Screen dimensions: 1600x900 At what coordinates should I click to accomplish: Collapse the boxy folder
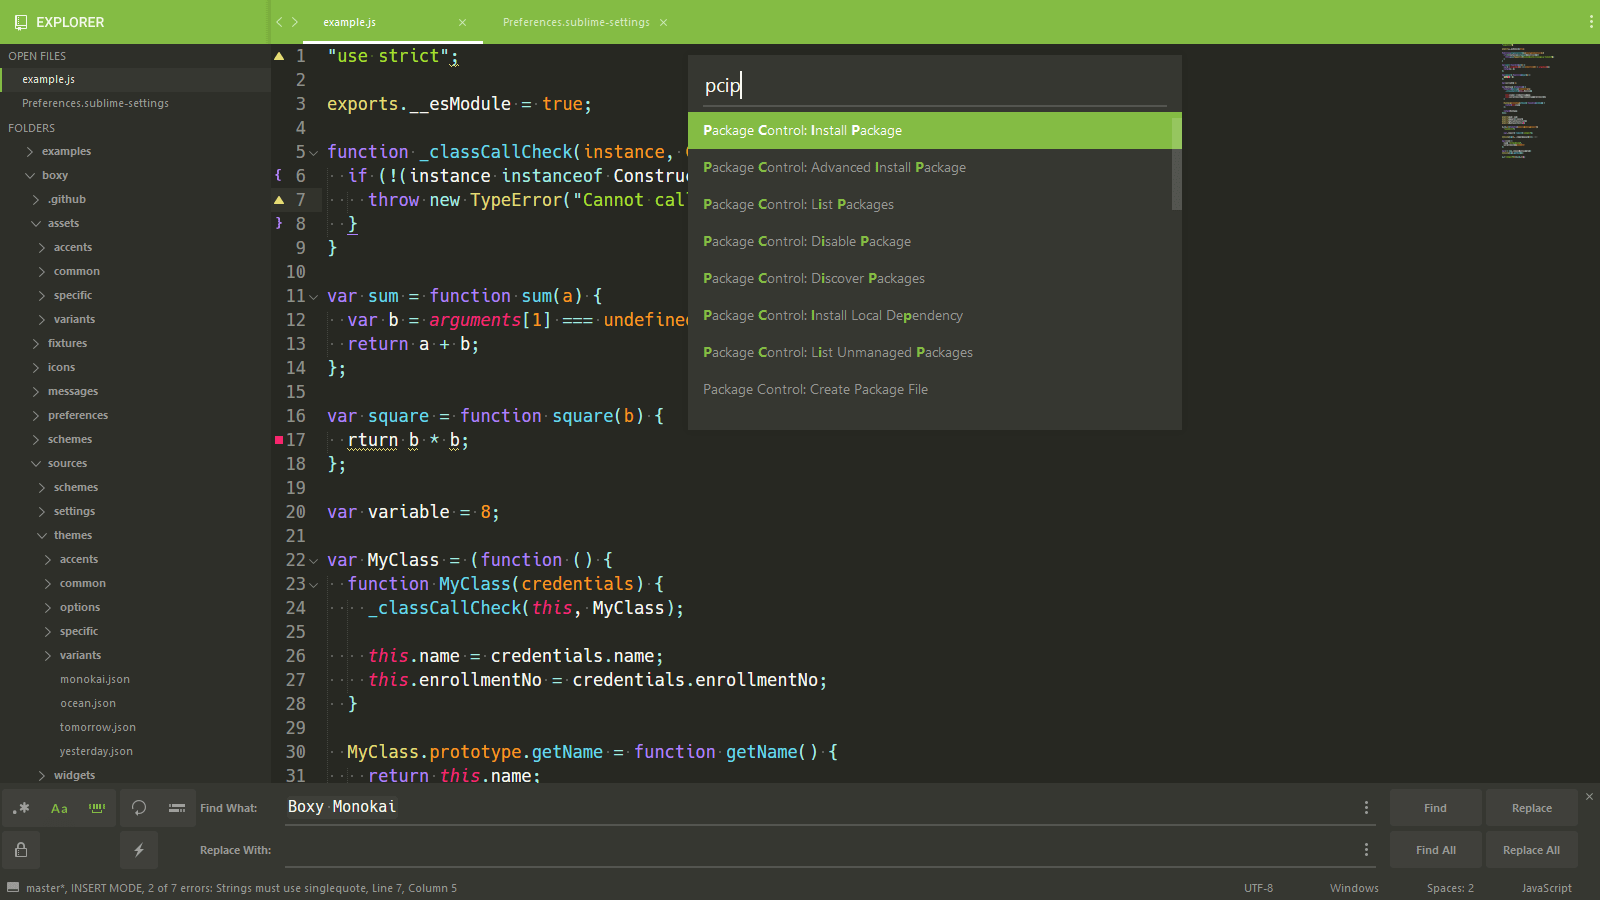click(x=31, y=176)
